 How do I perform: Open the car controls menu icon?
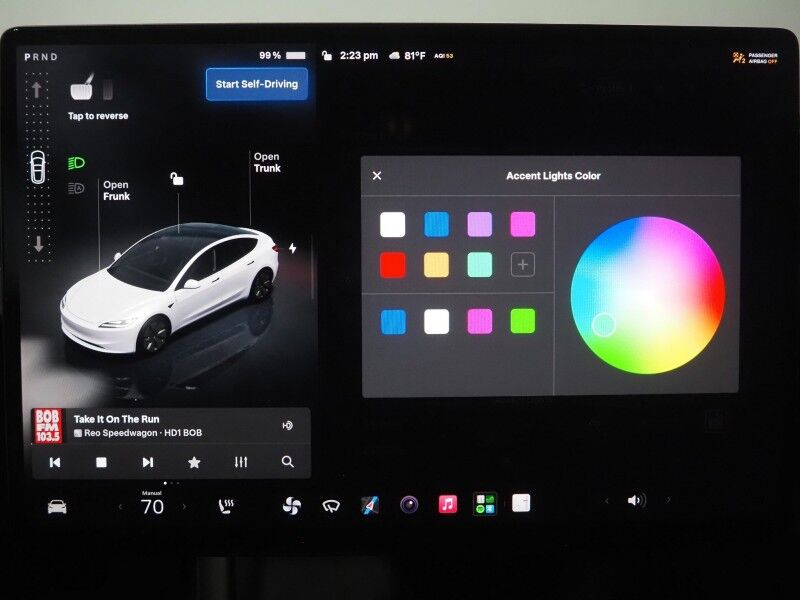tap(57, 507)
